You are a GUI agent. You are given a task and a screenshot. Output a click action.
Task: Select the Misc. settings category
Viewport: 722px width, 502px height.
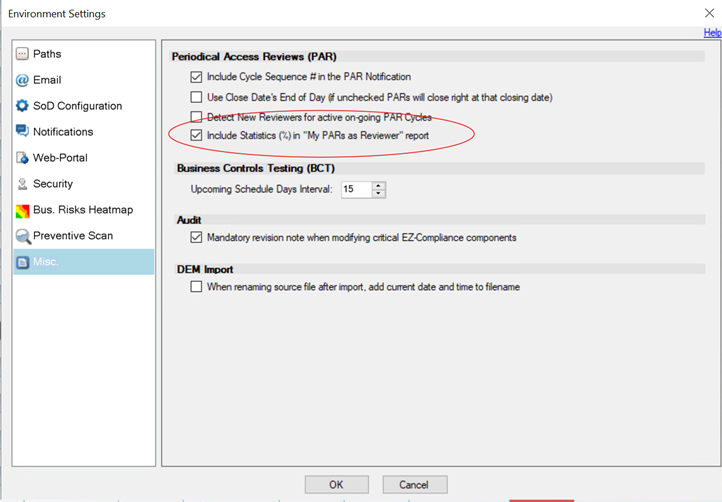[x=46, y=262]
